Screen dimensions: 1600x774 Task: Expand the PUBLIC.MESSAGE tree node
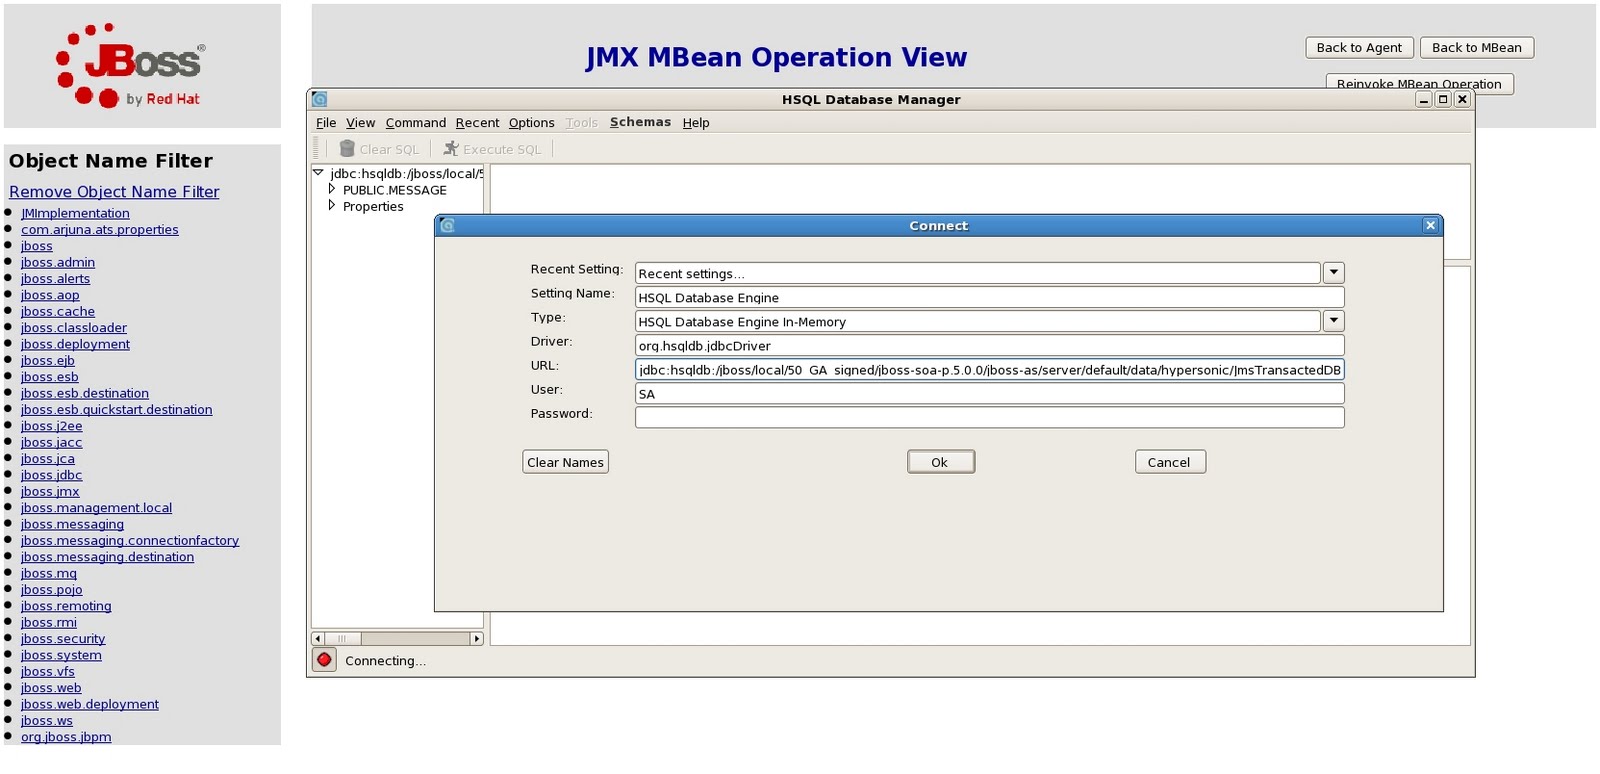(332, 189)
